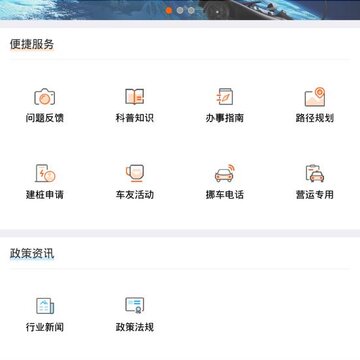Tap the 车友活动 label

coord(135,194)
